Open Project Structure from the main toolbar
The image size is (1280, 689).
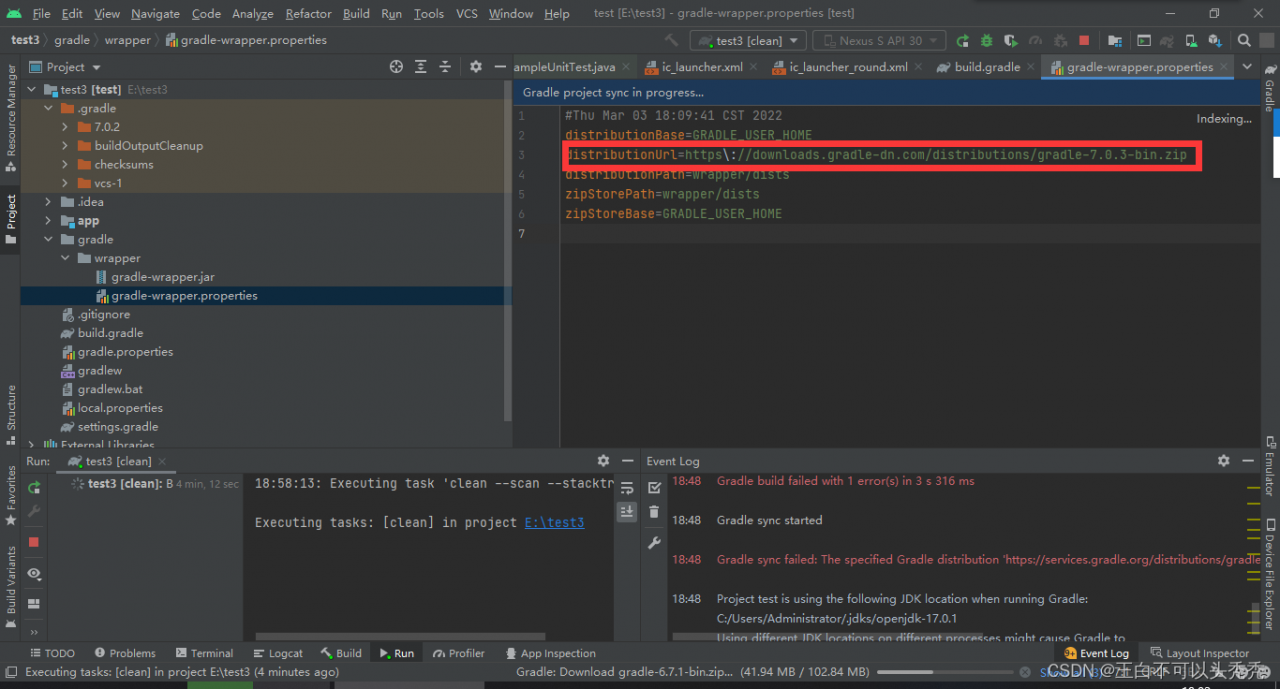point(1115,41)
